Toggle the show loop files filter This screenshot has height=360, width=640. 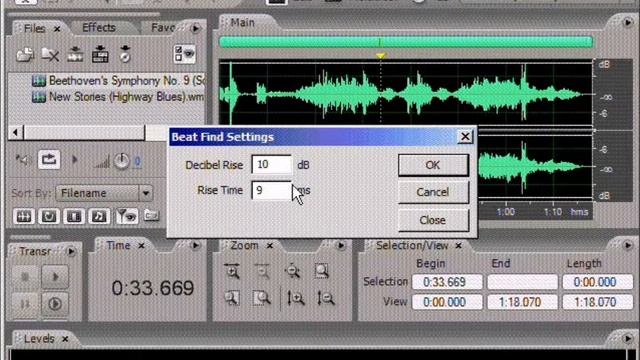(x=49, y=216)
